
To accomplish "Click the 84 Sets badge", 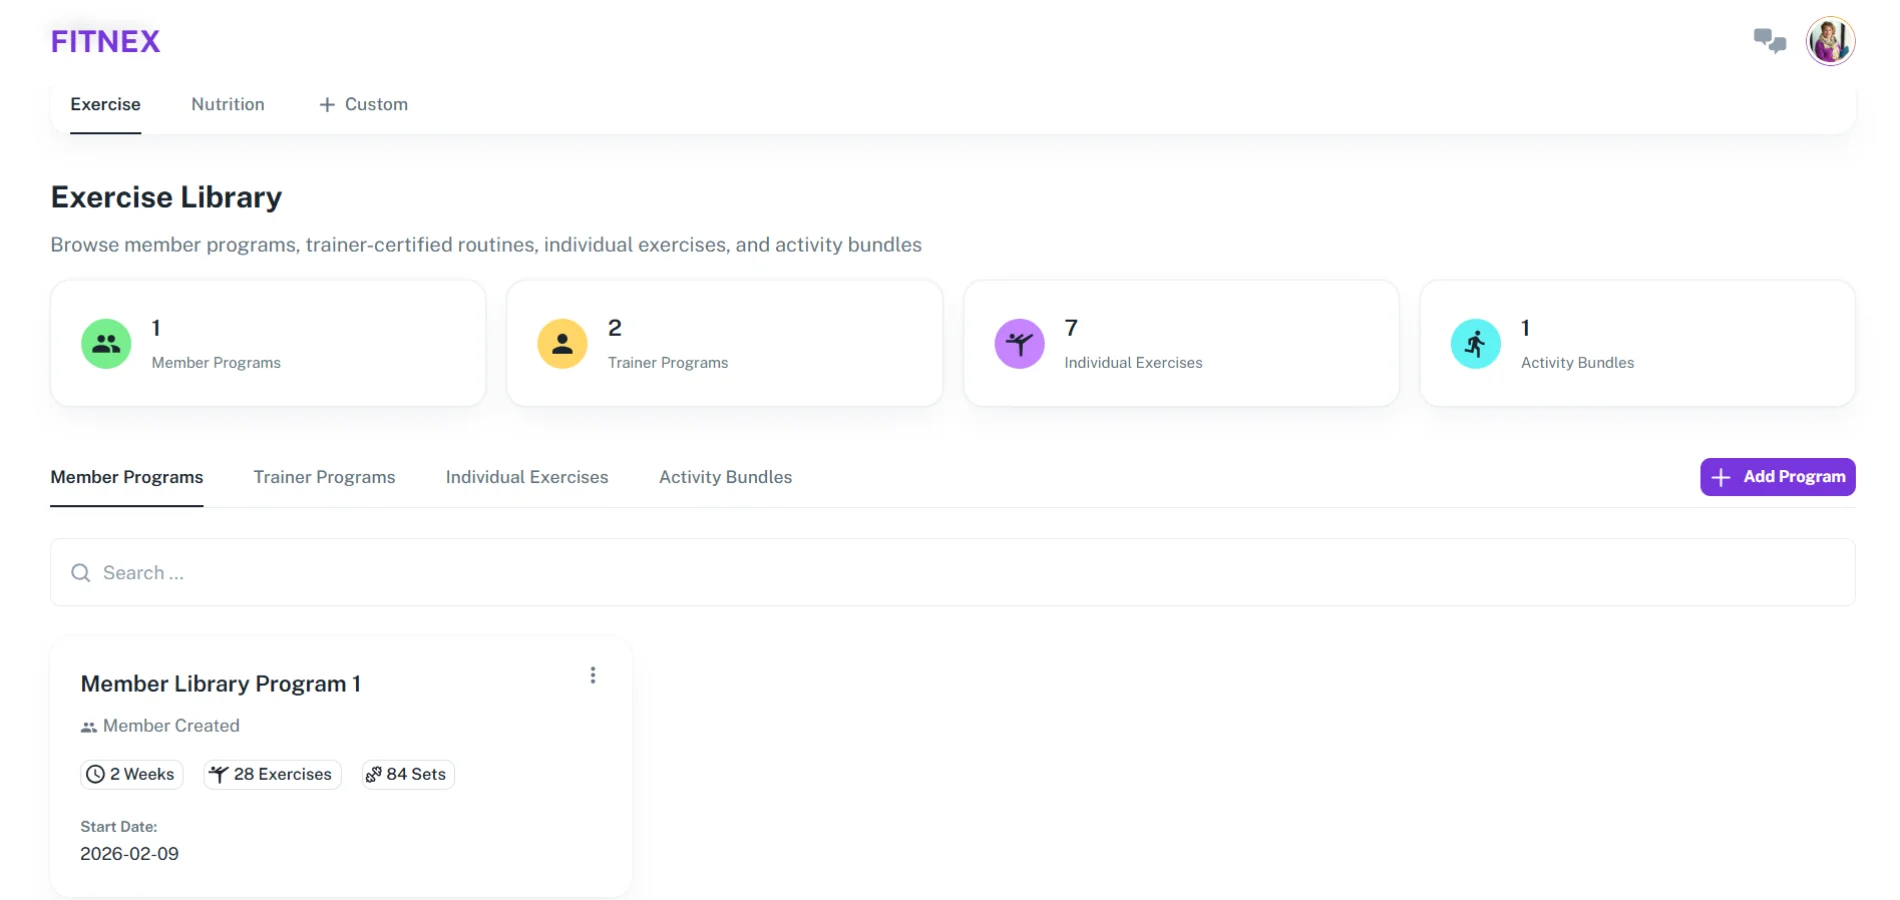I will pos(408,774).
